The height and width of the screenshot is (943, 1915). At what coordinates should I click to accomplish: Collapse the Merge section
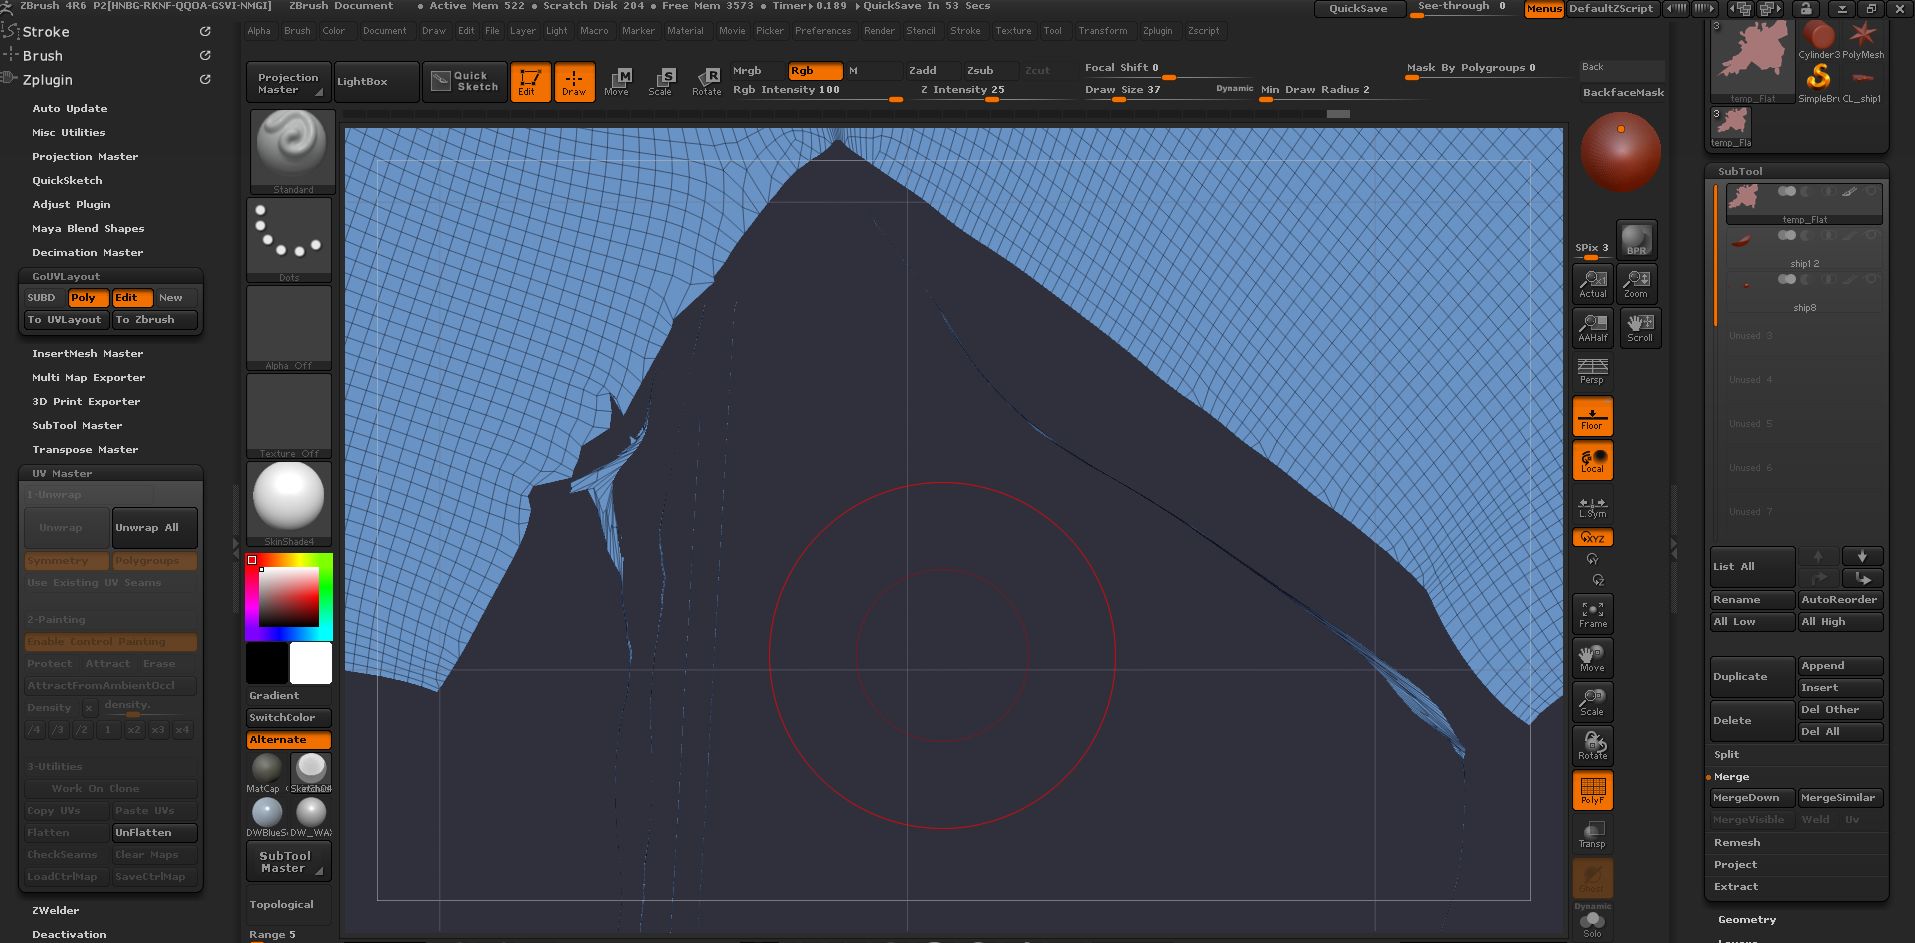click(x=1731, y=776)
